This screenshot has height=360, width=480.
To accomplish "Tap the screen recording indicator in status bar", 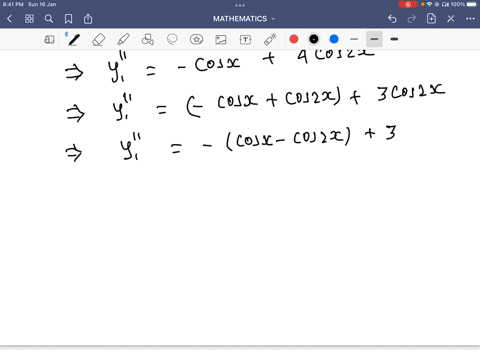I will 408,4.
